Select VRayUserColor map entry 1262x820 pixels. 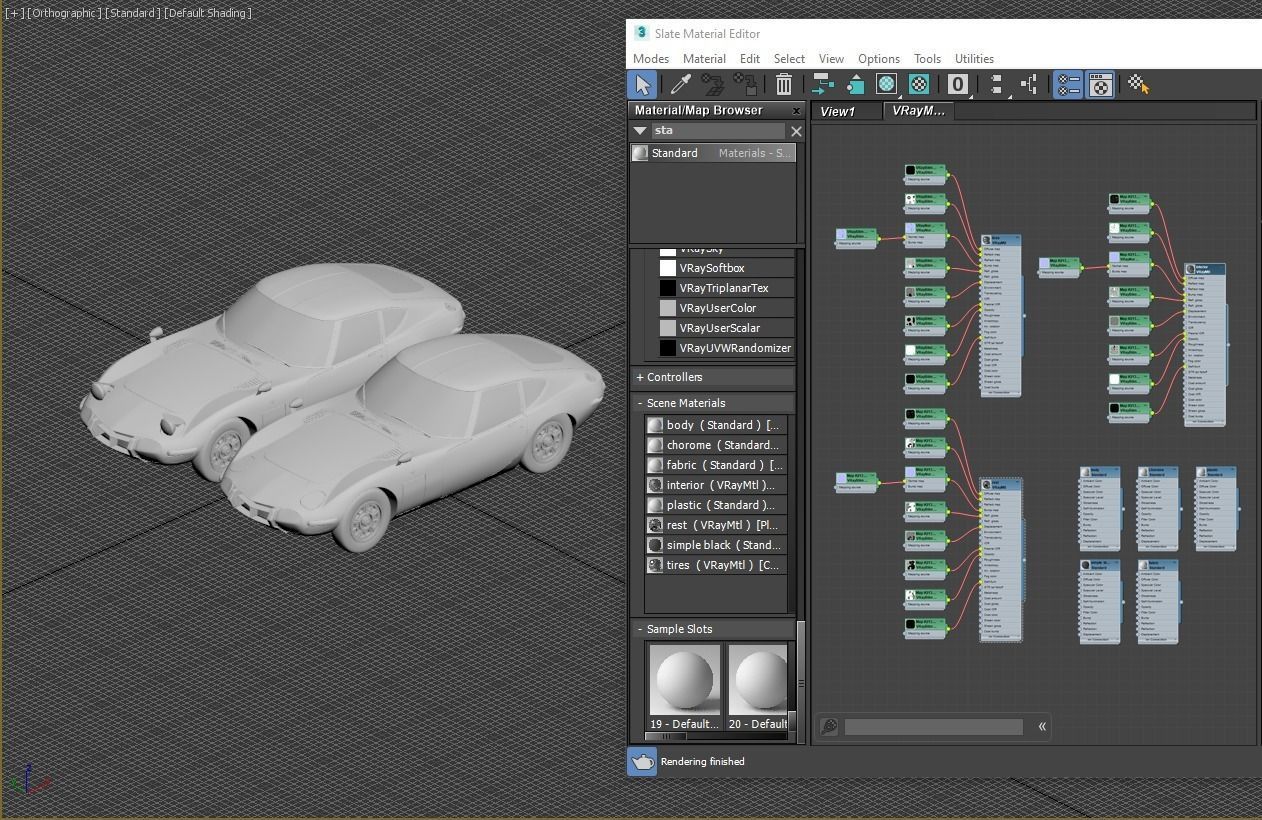(x=726, y=308)
